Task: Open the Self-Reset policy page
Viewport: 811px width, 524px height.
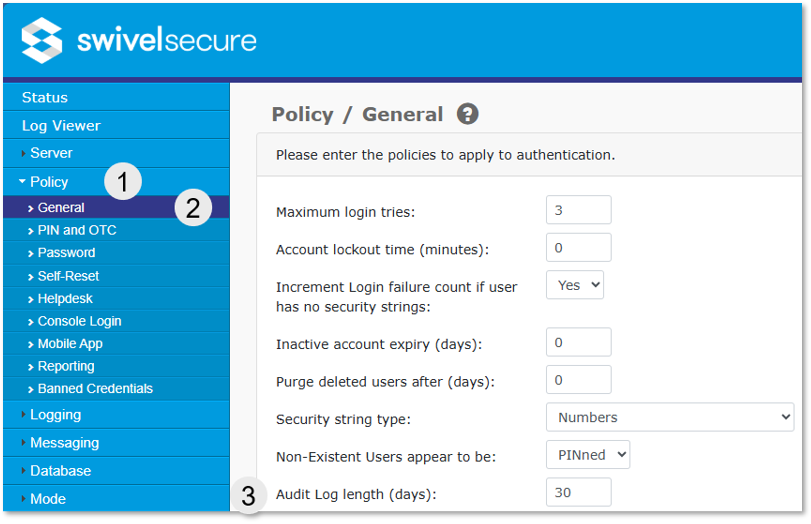Action: (68, 276)
